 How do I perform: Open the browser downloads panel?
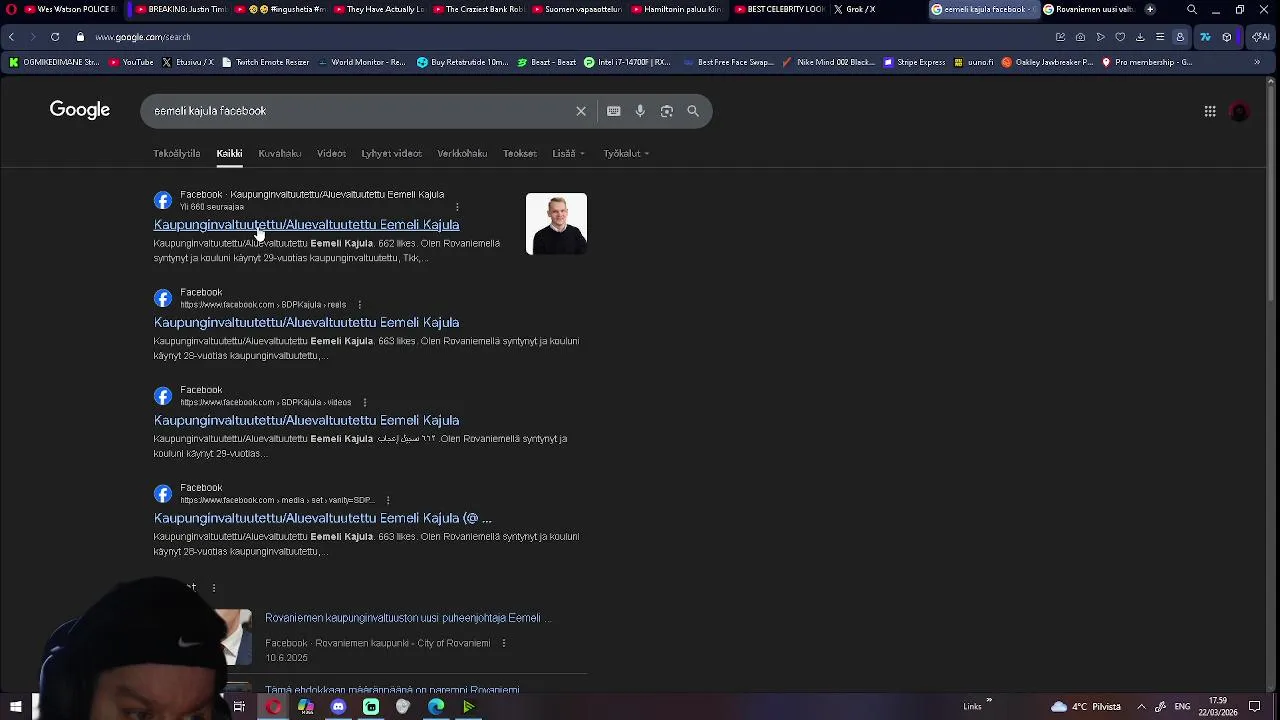pyautogui.click(x=1140, y=37)
